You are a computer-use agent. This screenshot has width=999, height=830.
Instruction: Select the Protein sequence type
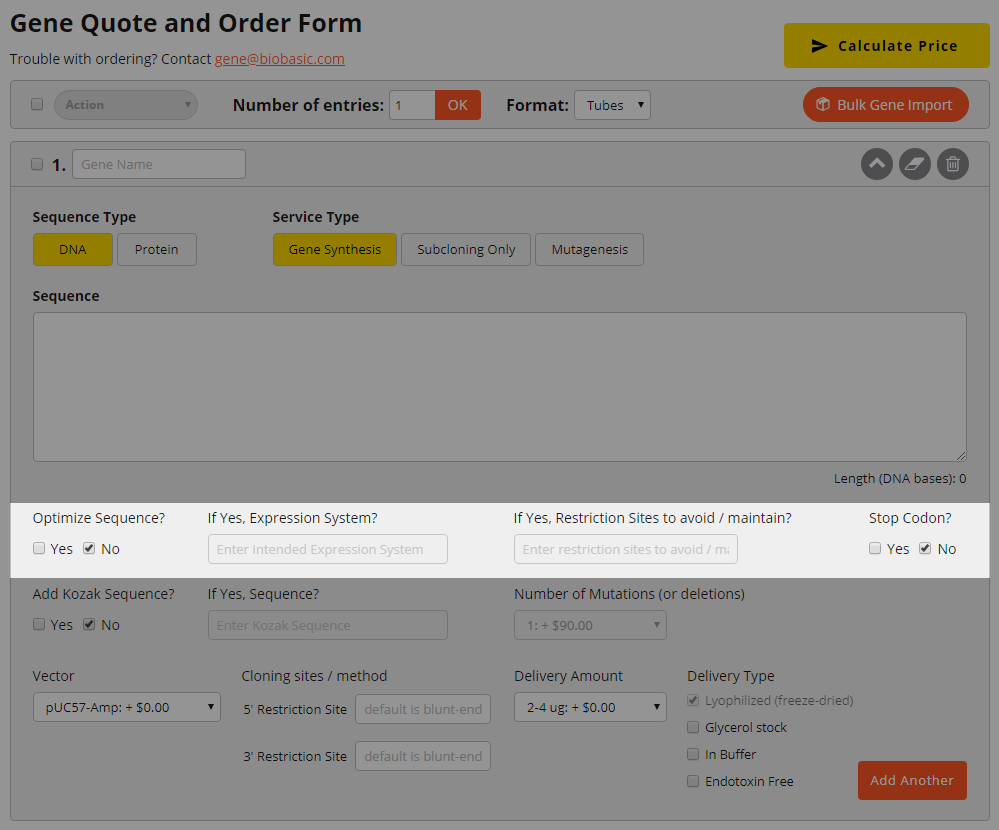click(157, 250)
